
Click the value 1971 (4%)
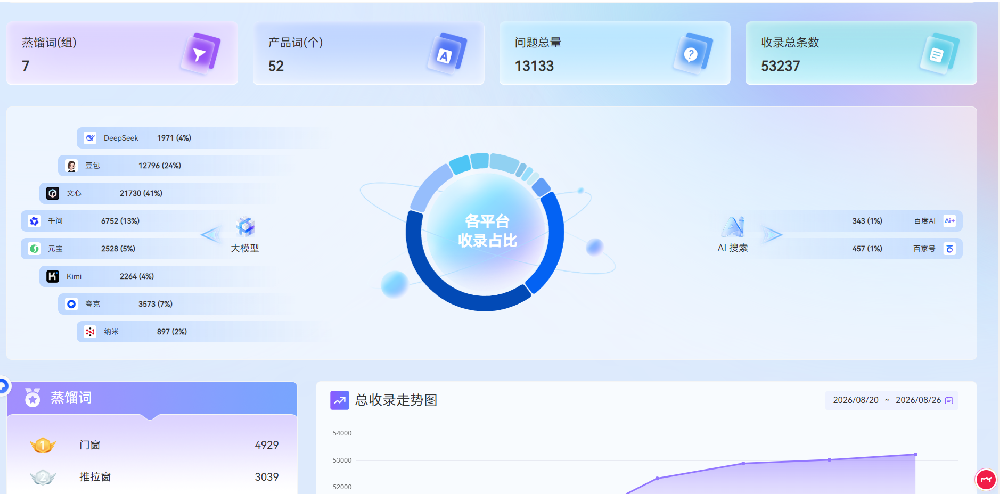tap(174, 138)
